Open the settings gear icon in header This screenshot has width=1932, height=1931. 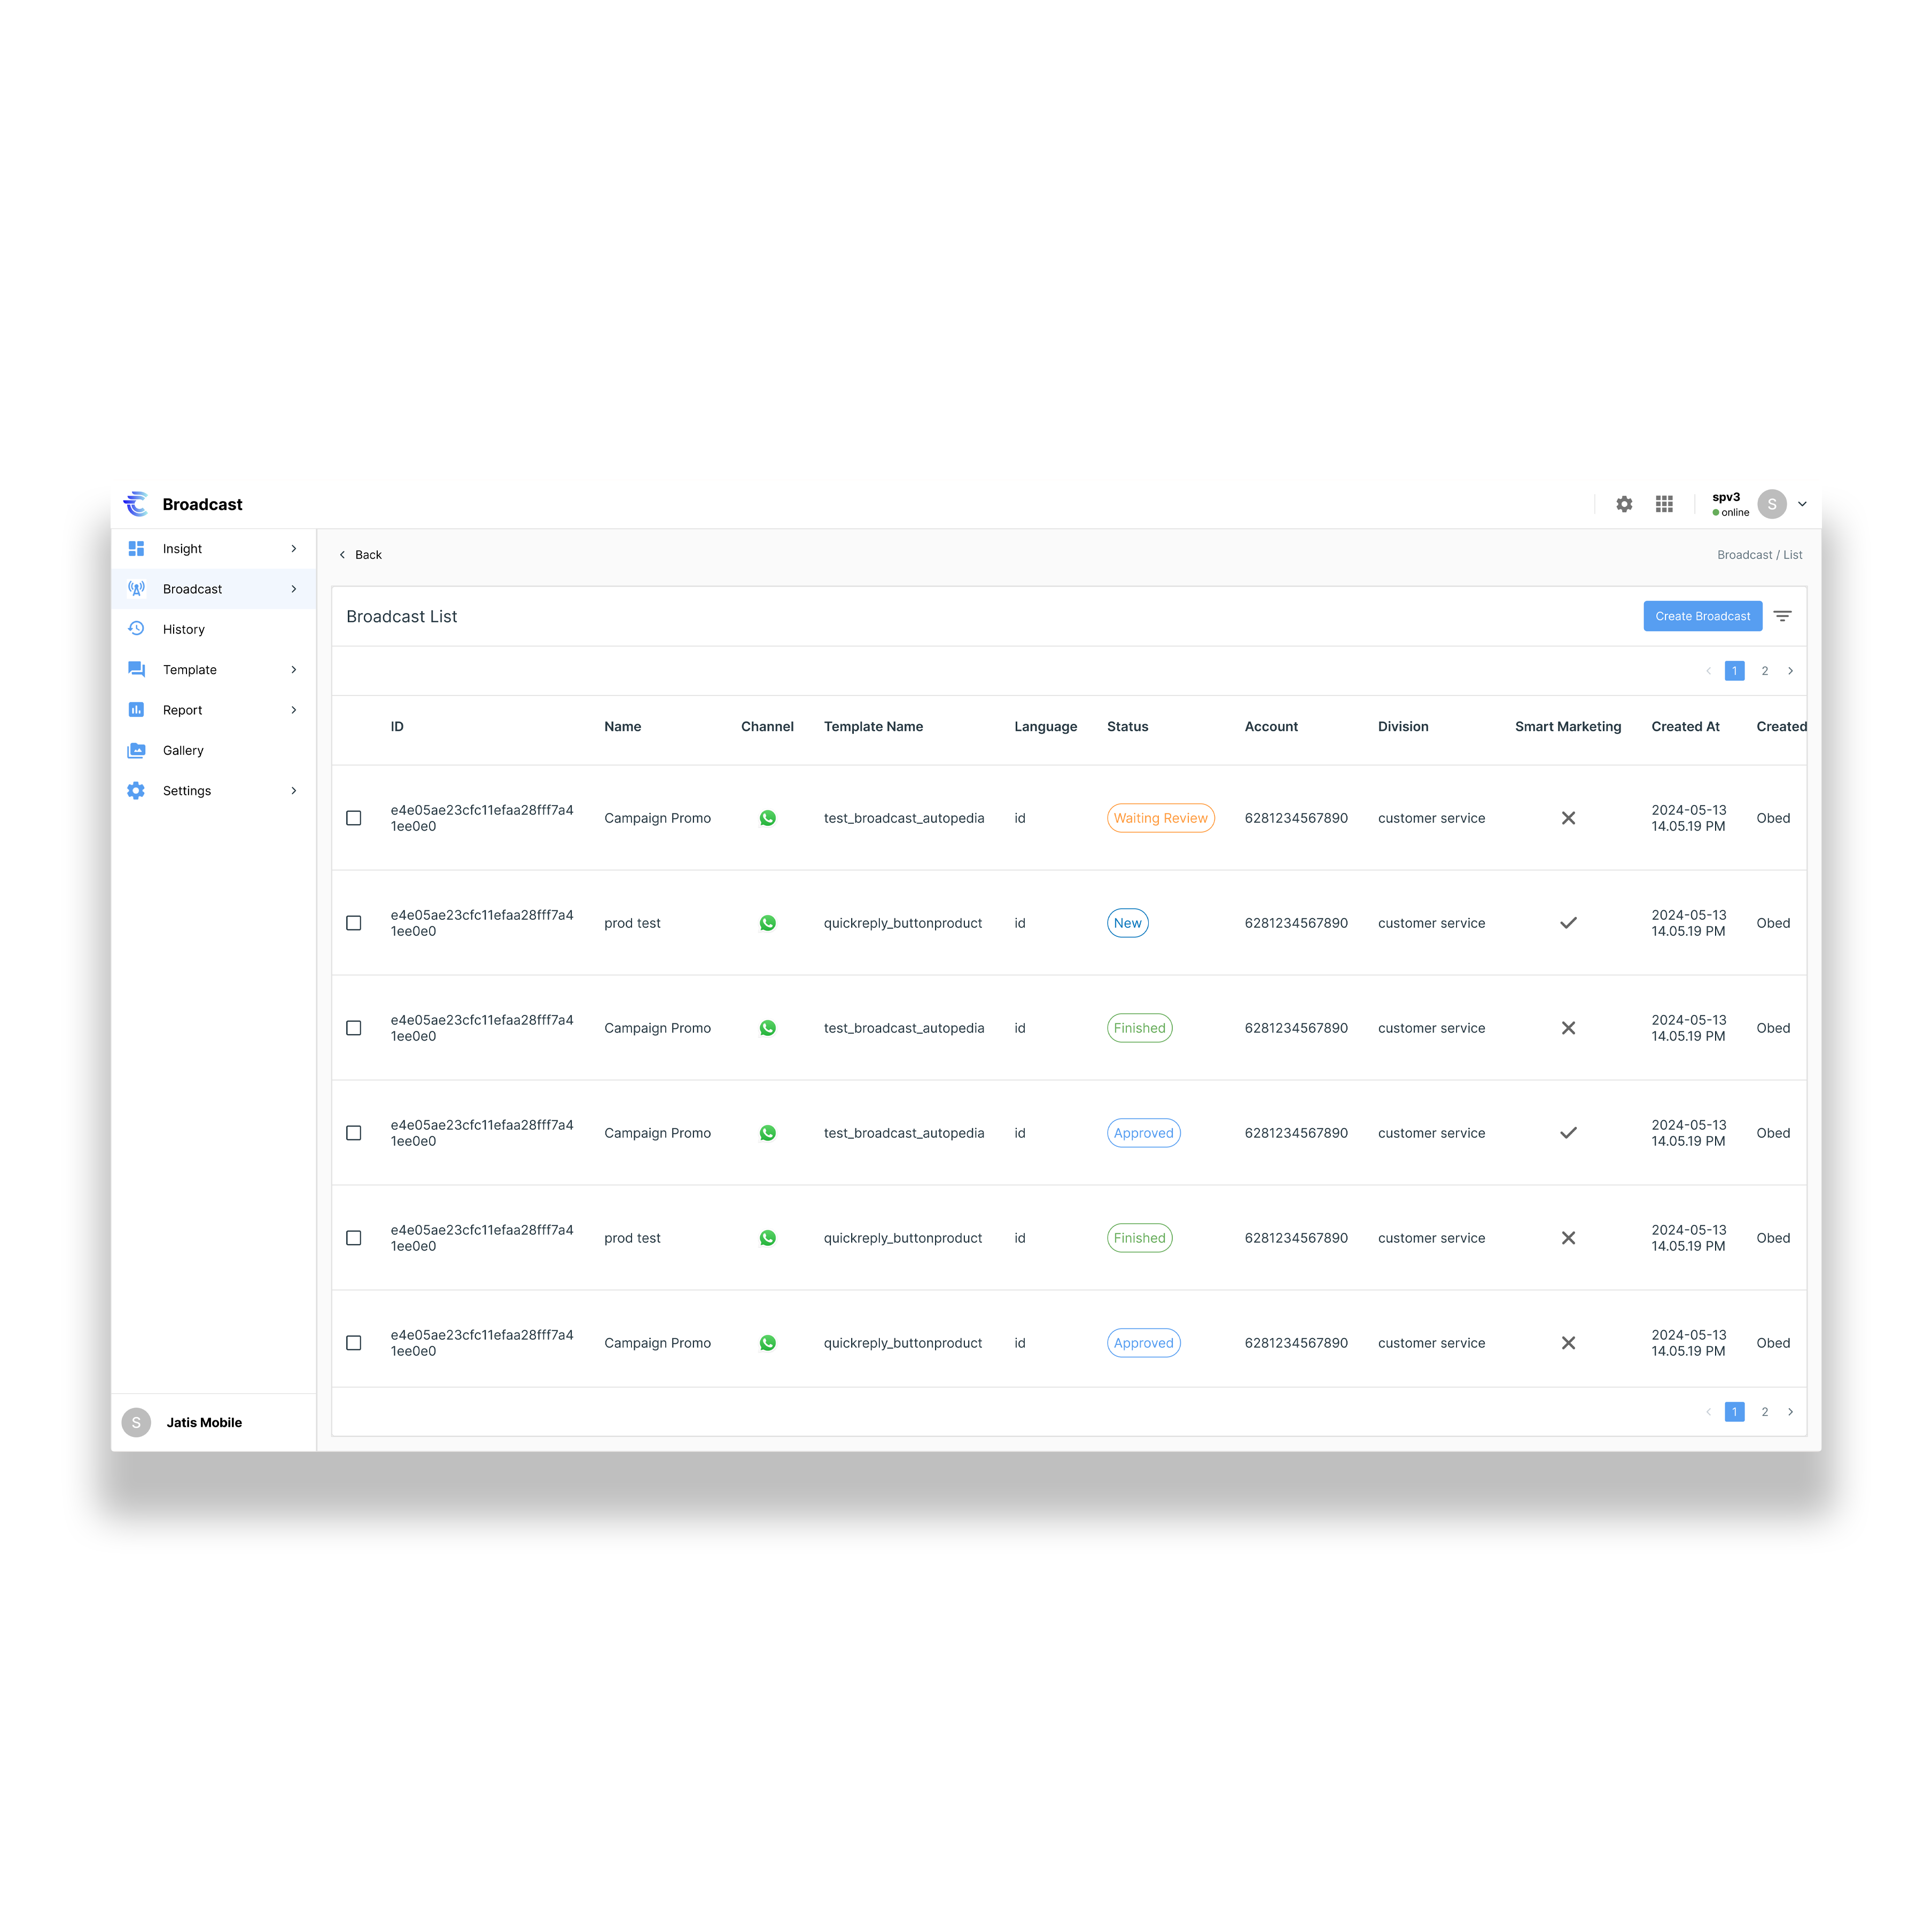point(1624,504)
